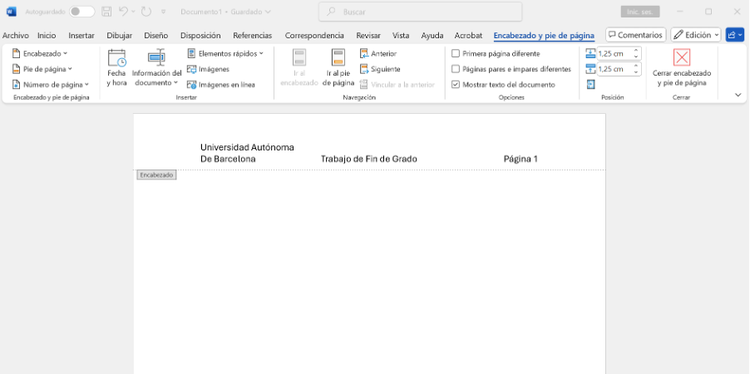Increase header position with stepper arrow
The height and width of the screenshot is (374, 750).
click(636, 50)
